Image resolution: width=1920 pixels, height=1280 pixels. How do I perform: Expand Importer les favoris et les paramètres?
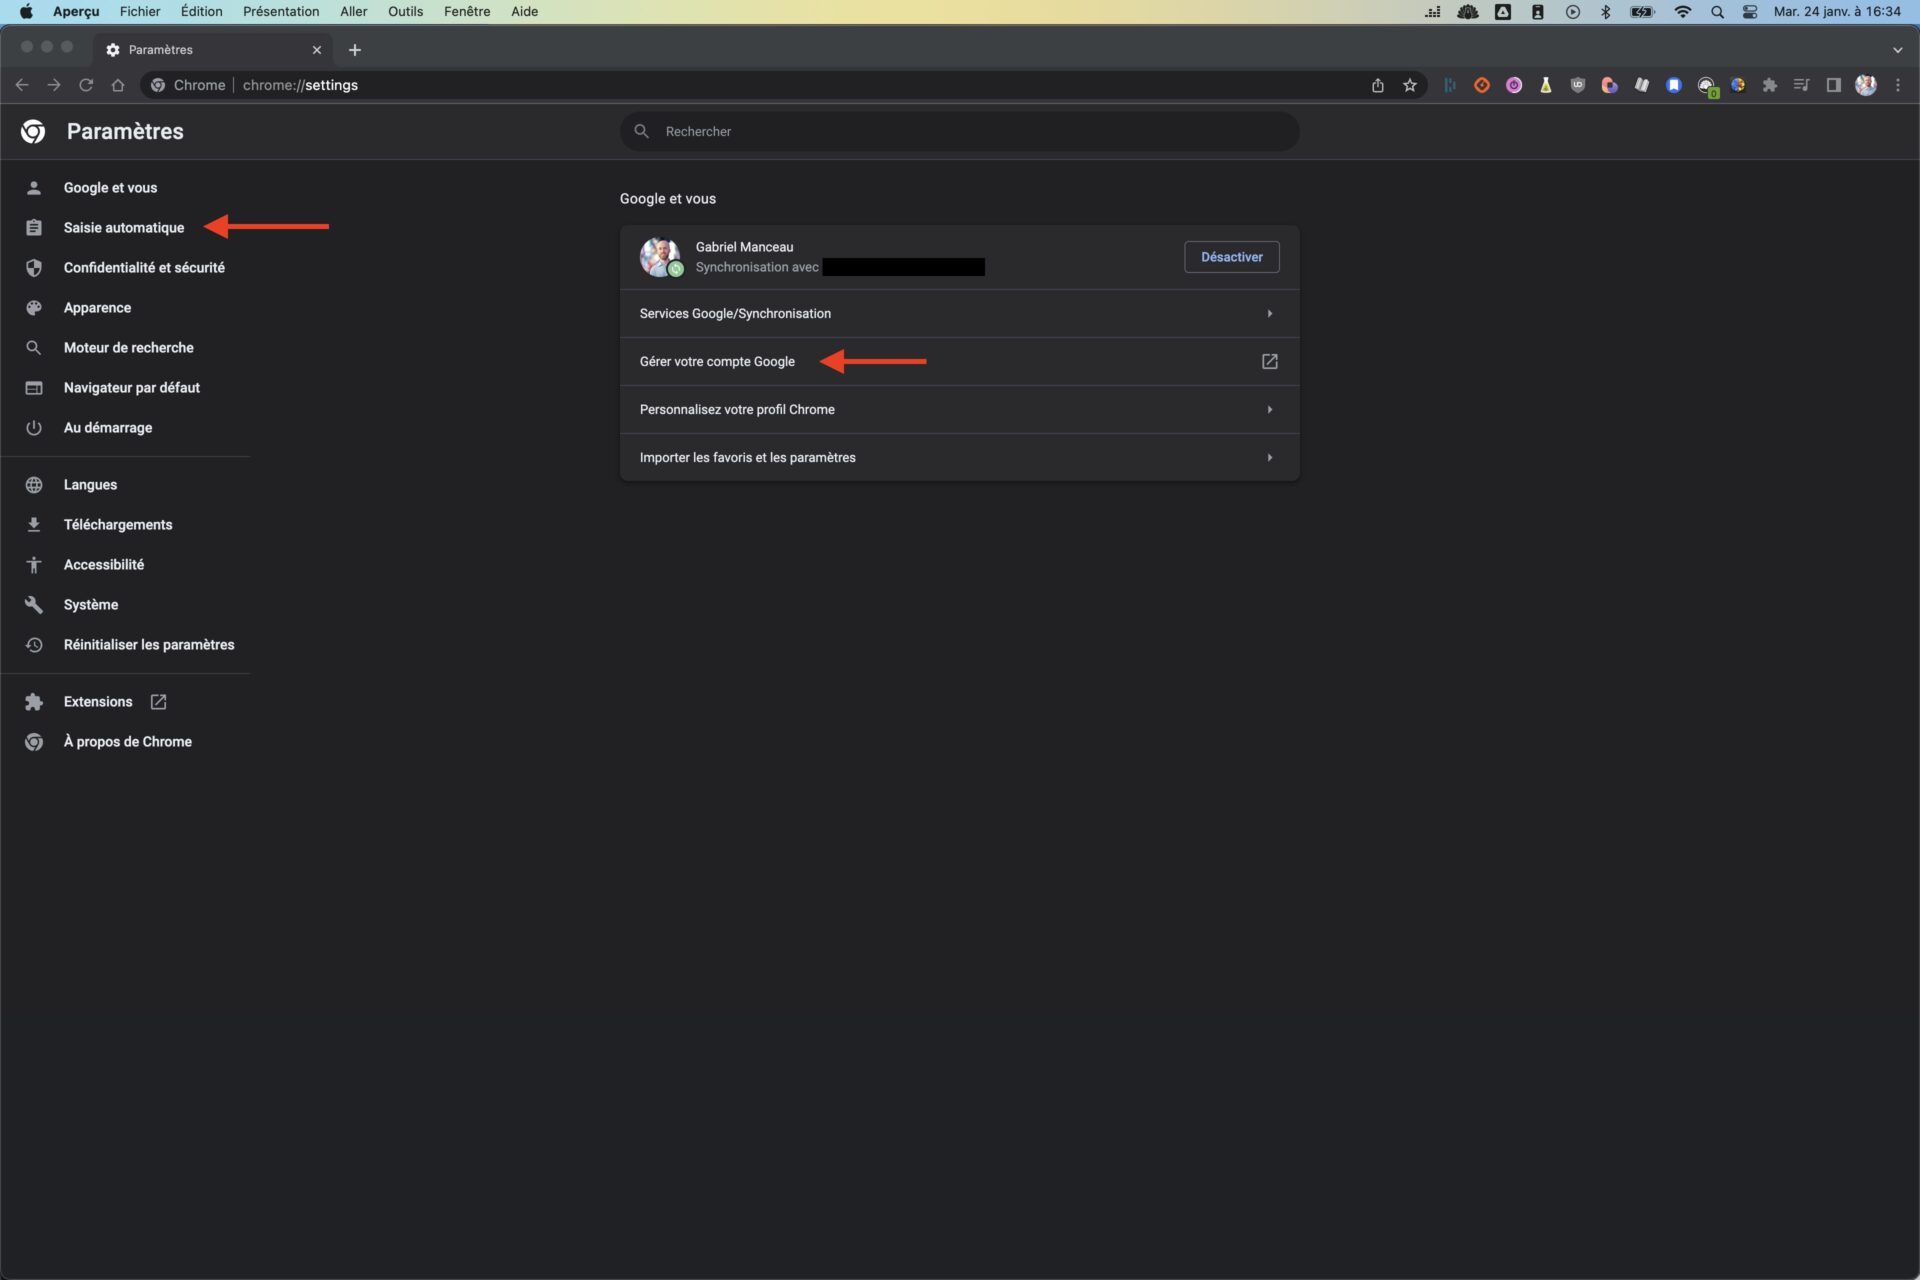959,458
